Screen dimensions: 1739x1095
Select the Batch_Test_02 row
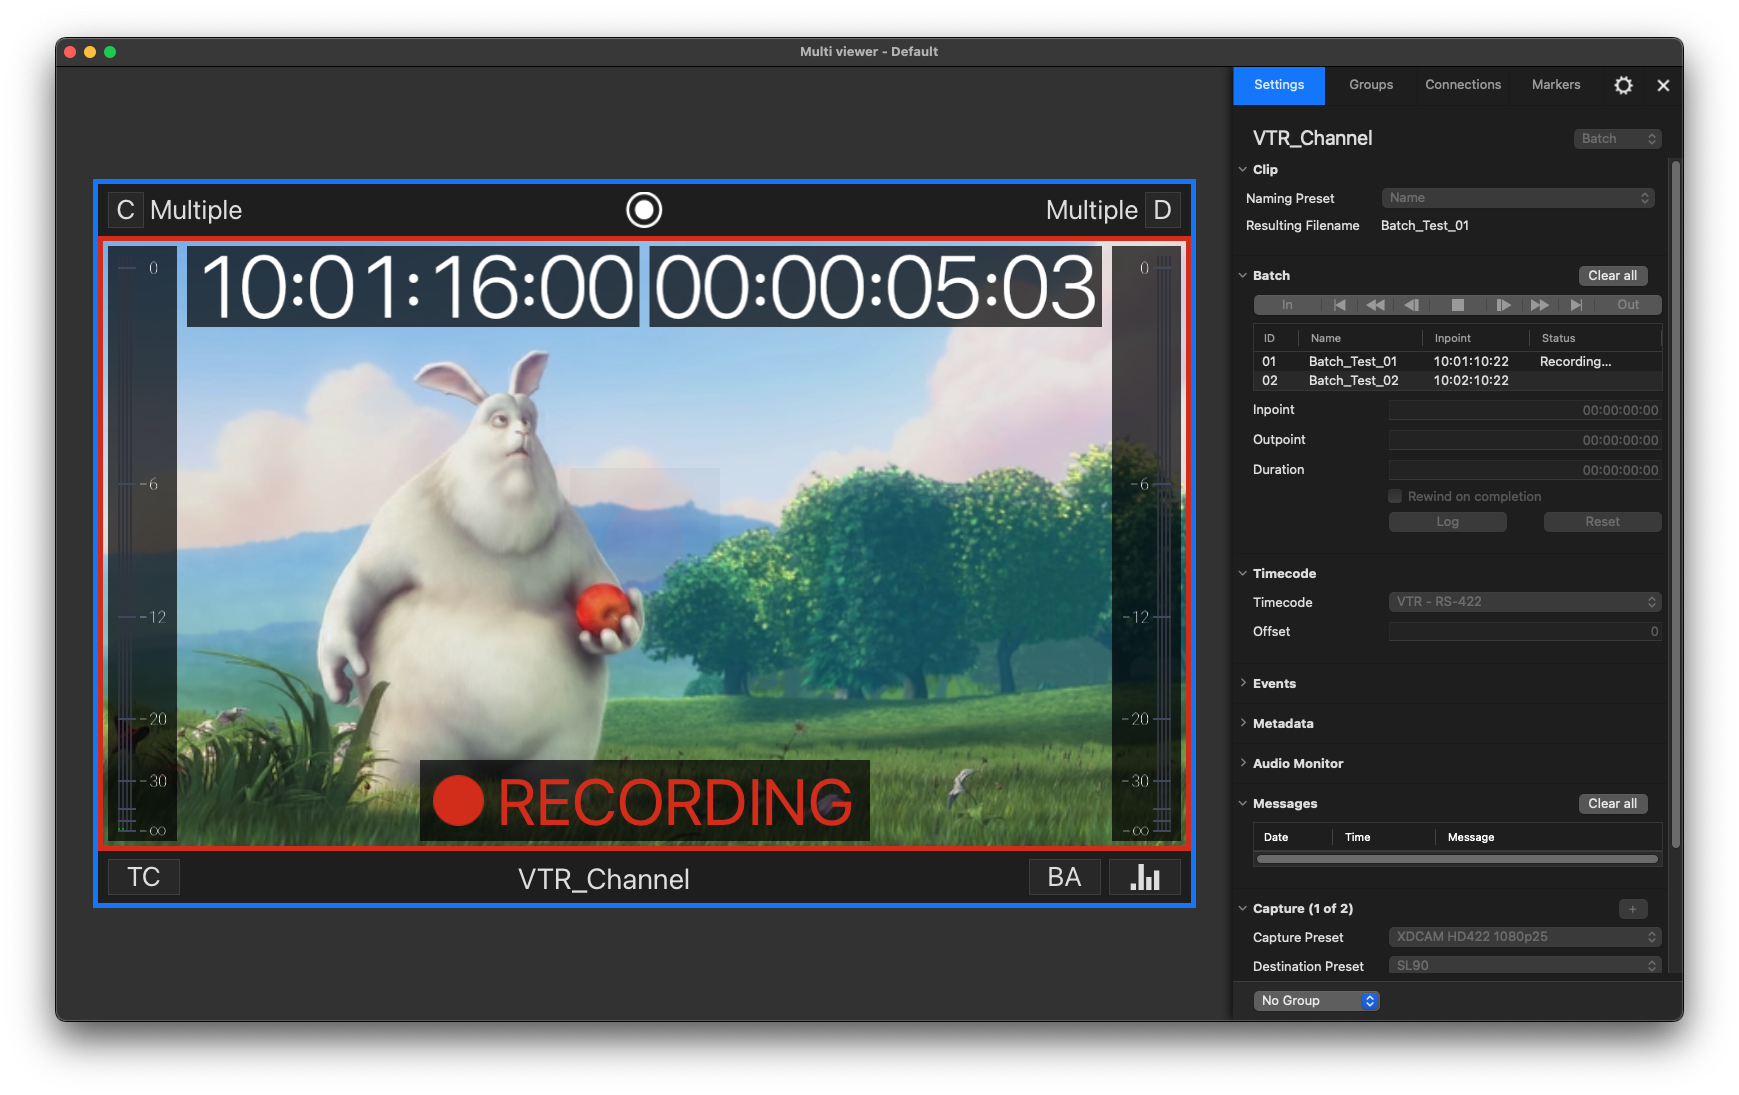(1457, 381)
